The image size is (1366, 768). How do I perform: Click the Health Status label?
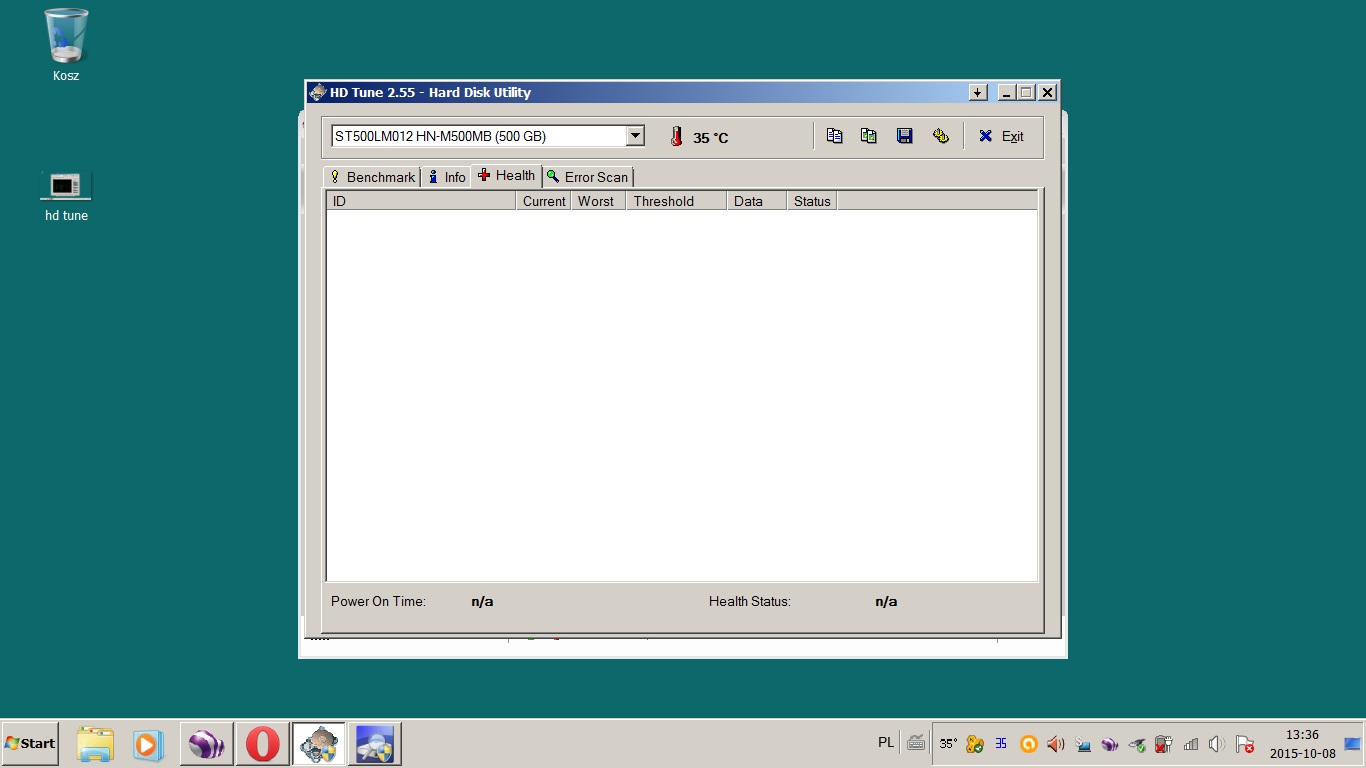click(x=750, y=602)
